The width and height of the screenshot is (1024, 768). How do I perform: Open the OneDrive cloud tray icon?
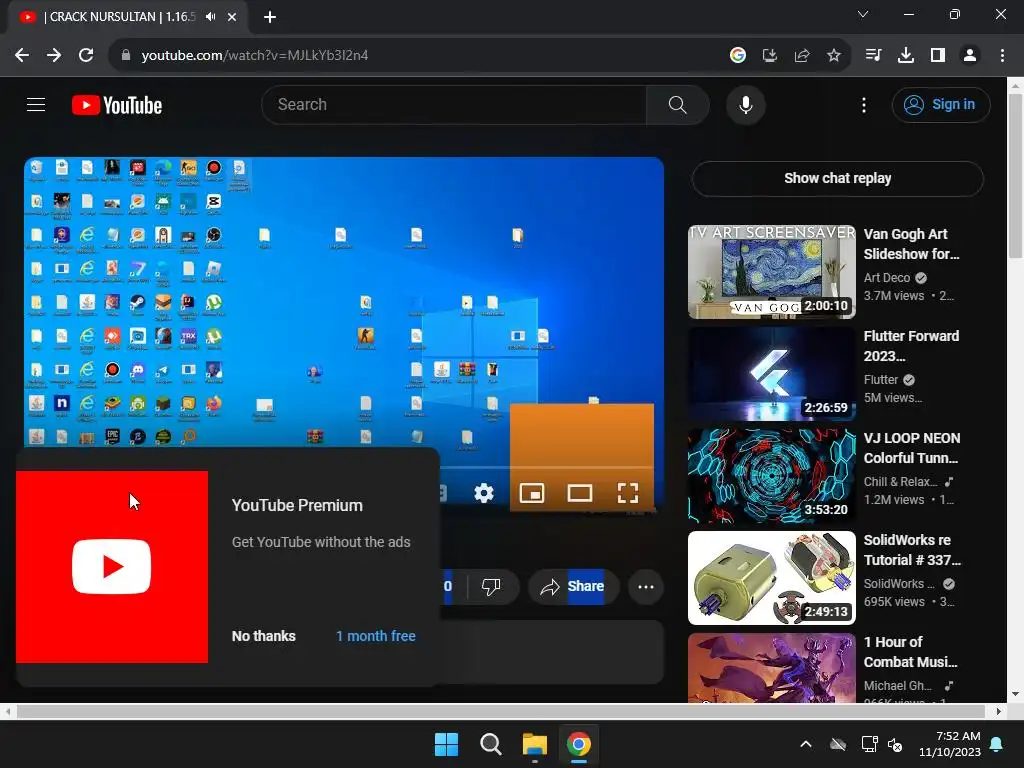838,744
